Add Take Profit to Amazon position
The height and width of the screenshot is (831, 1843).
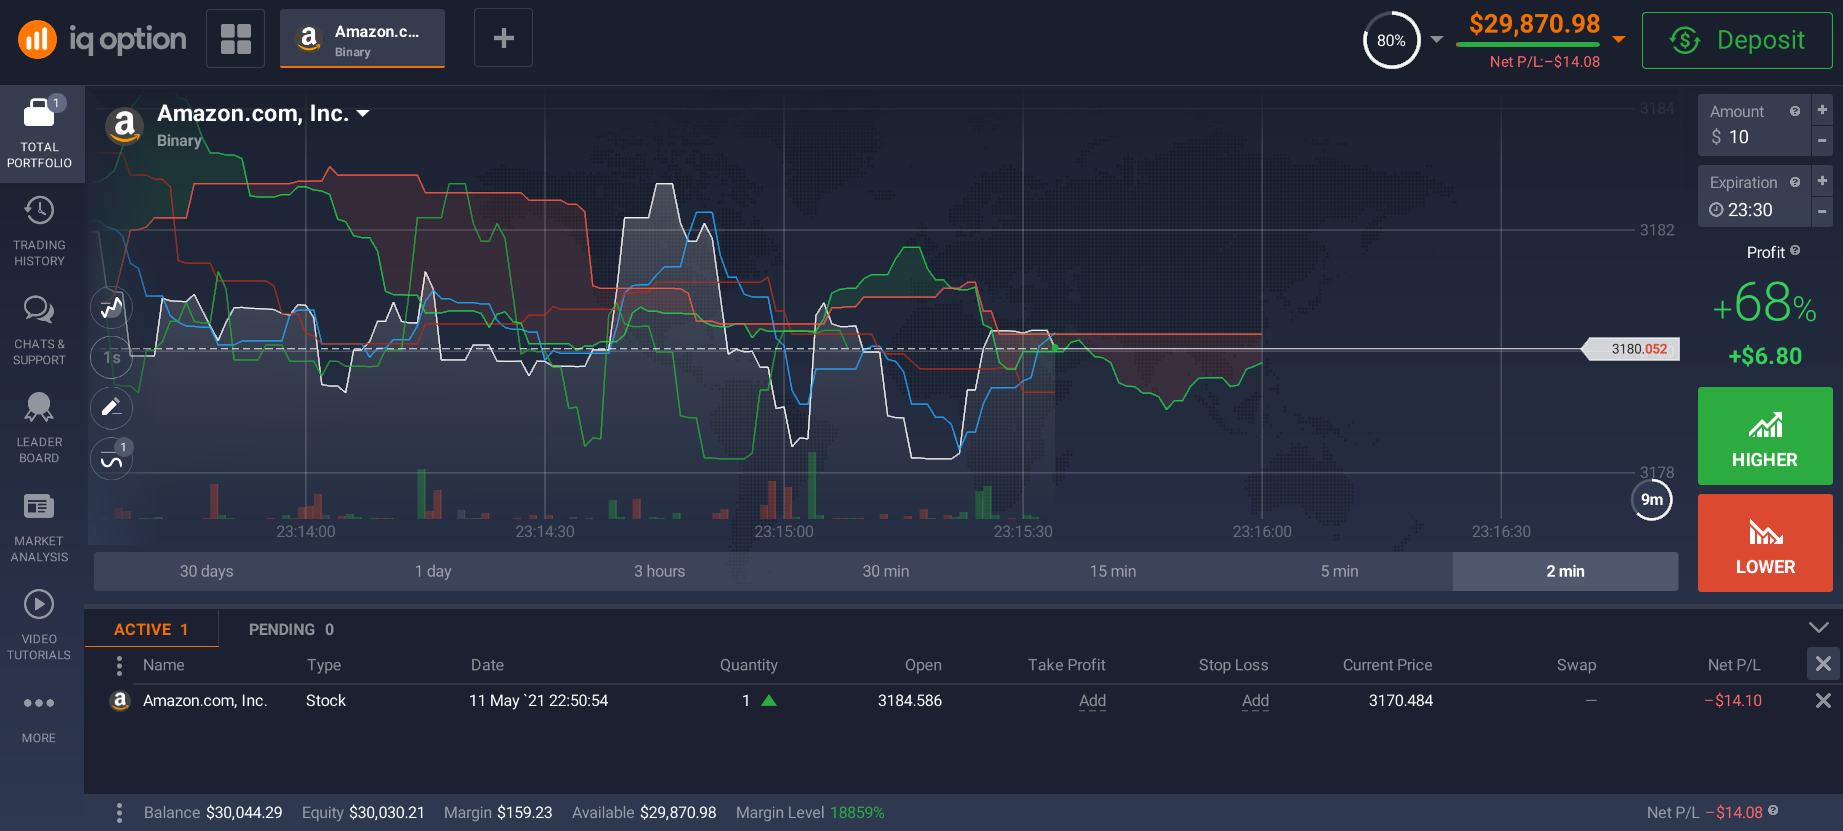[1092, 701]
